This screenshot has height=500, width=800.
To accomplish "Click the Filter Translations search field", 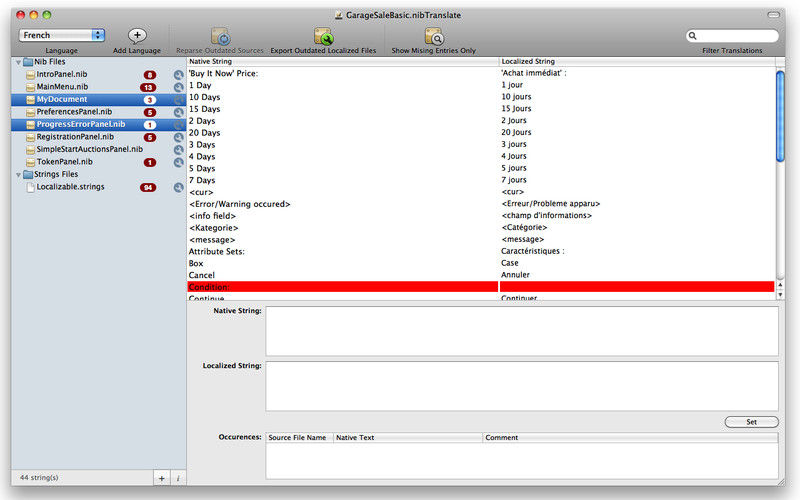I will [732, 36].
